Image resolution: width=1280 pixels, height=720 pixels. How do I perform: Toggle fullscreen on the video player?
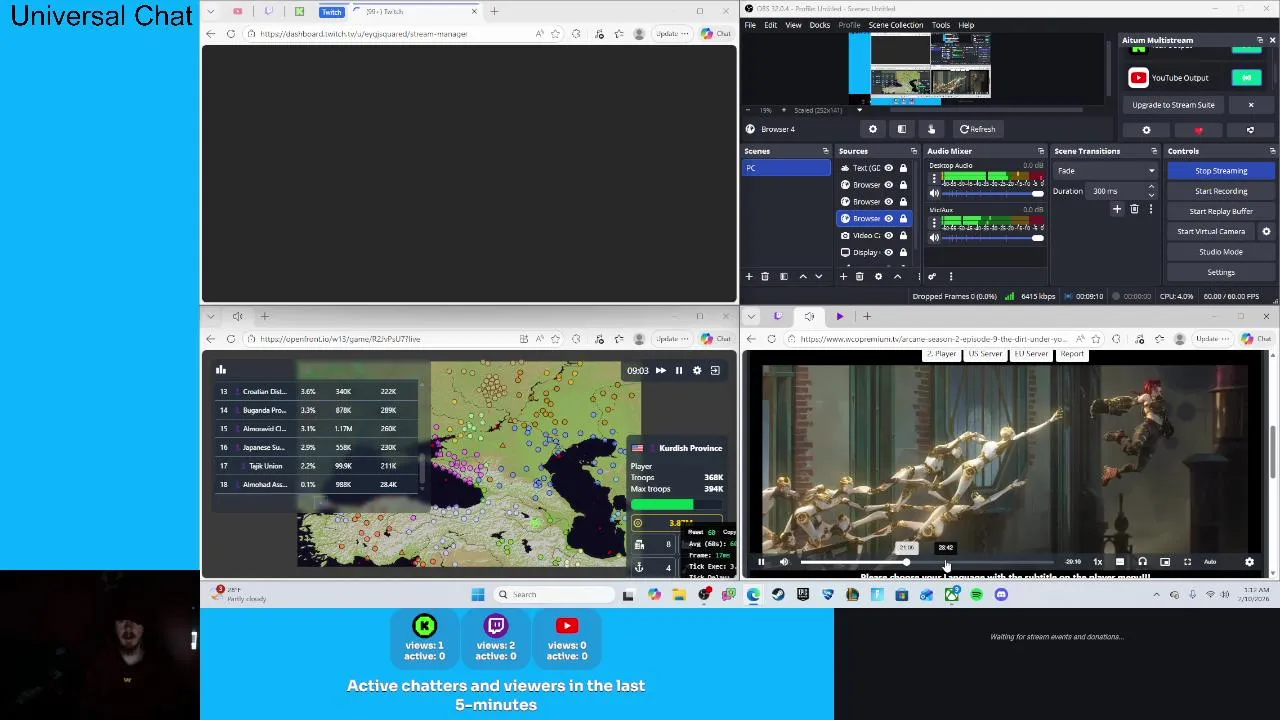pyautogui.click(x=1187, y=562)
